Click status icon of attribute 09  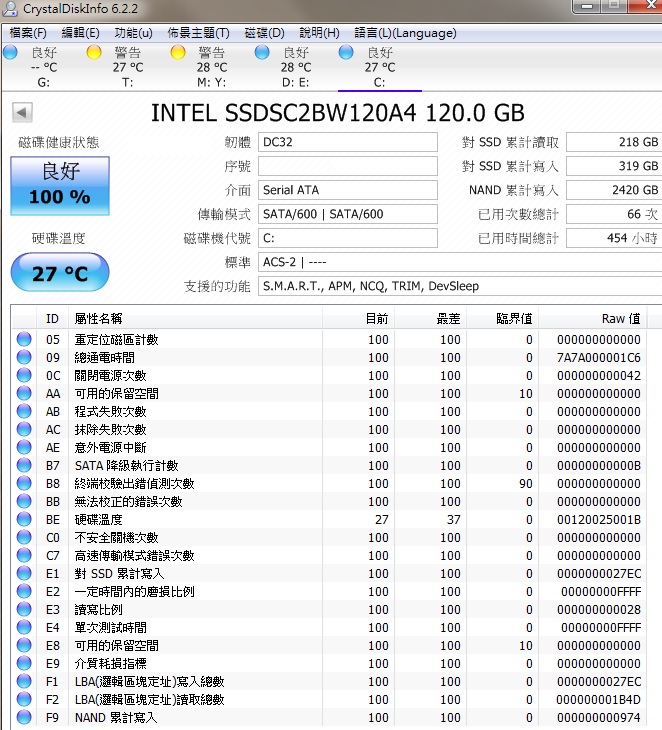pyautogui.click(x=24, y=358)
